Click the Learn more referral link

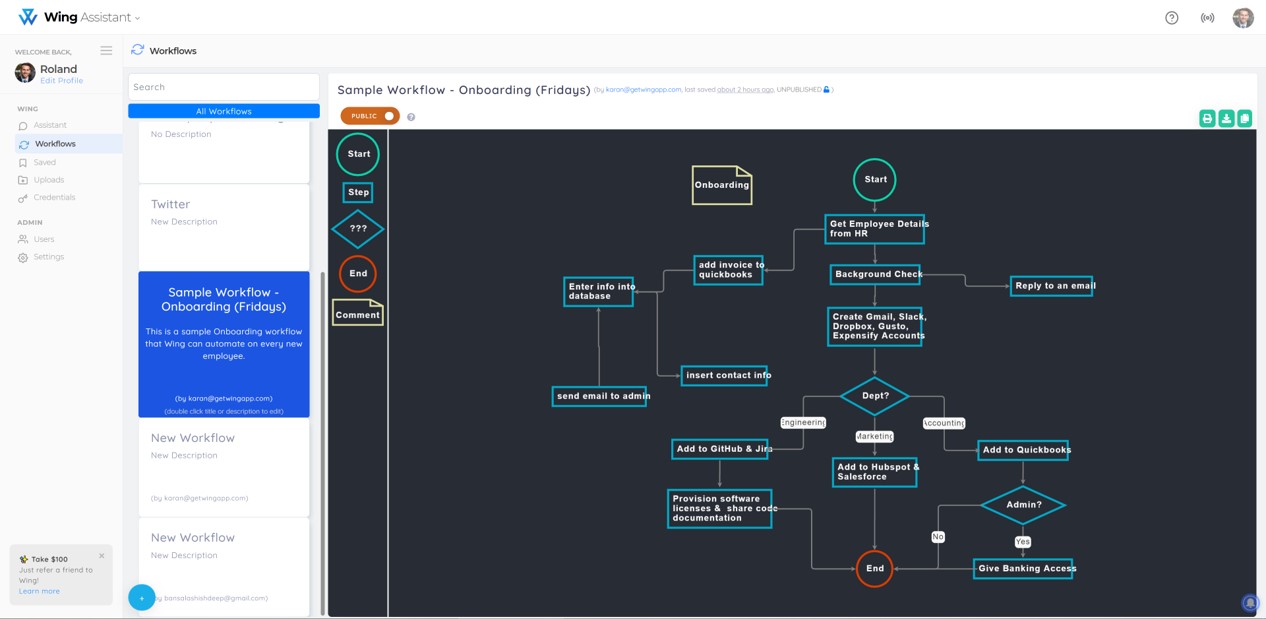38,590
